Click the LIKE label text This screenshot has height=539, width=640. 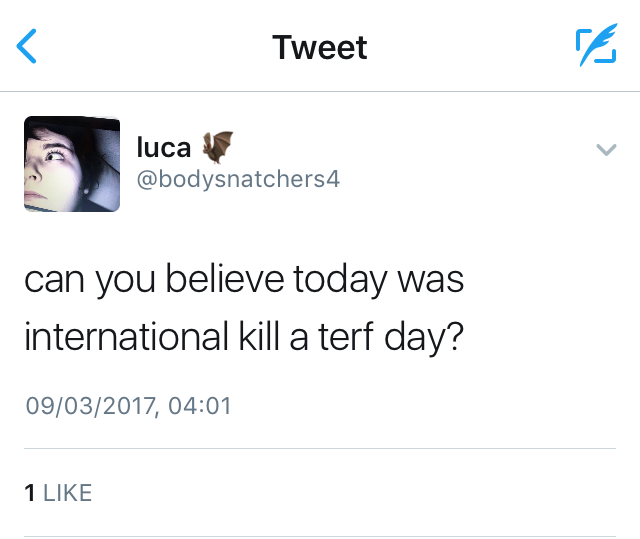click(68, 492)
